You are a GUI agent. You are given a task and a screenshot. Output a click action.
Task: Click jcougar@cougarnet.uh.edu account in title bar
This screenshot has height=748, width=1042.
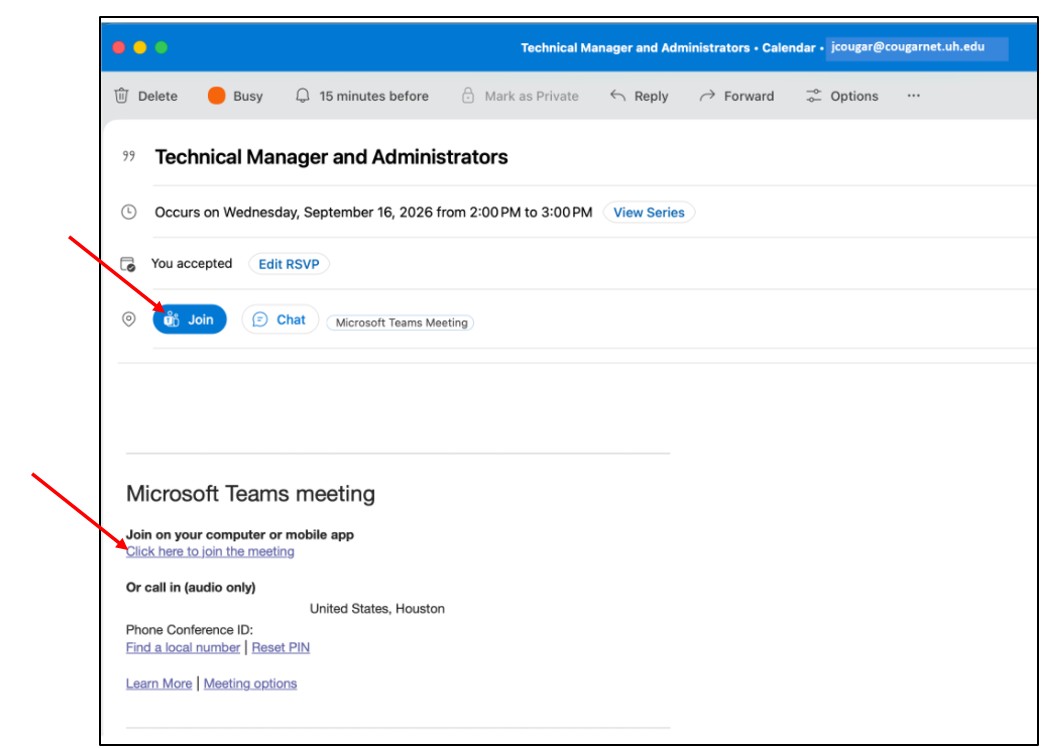click(908, 47)
